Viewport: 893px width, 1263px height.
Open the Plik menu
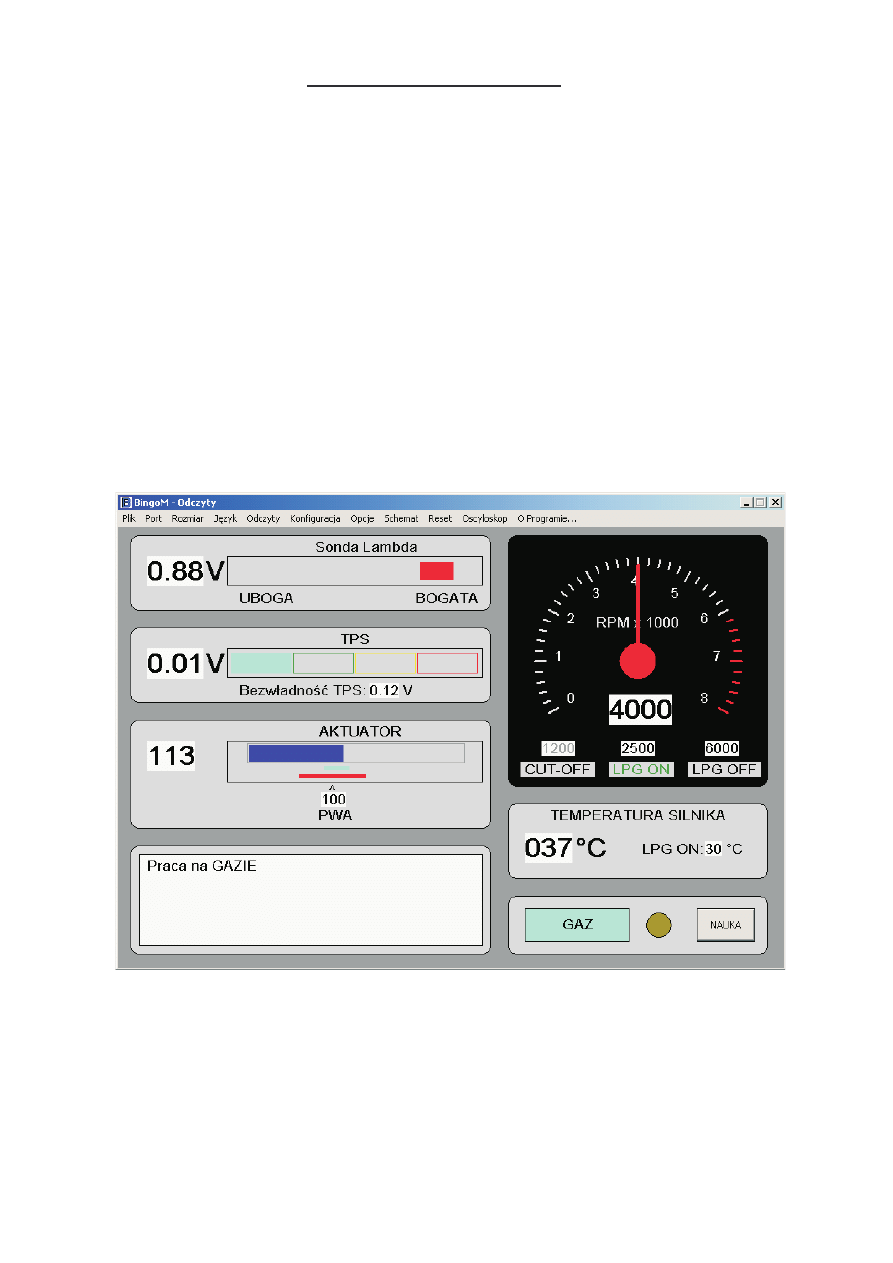pos(127,519)
